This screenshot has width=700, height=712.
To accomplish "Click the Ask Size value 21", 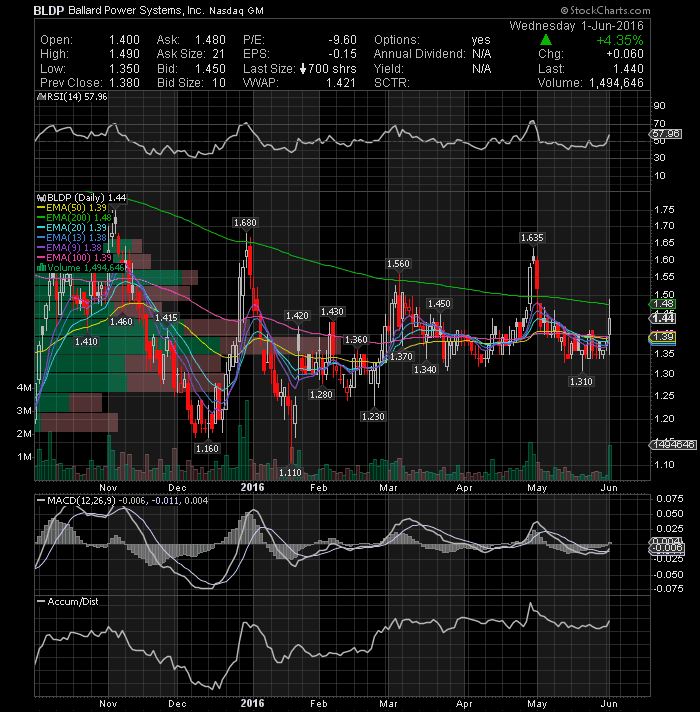I will pyautogui.click(x=219, y=54).
